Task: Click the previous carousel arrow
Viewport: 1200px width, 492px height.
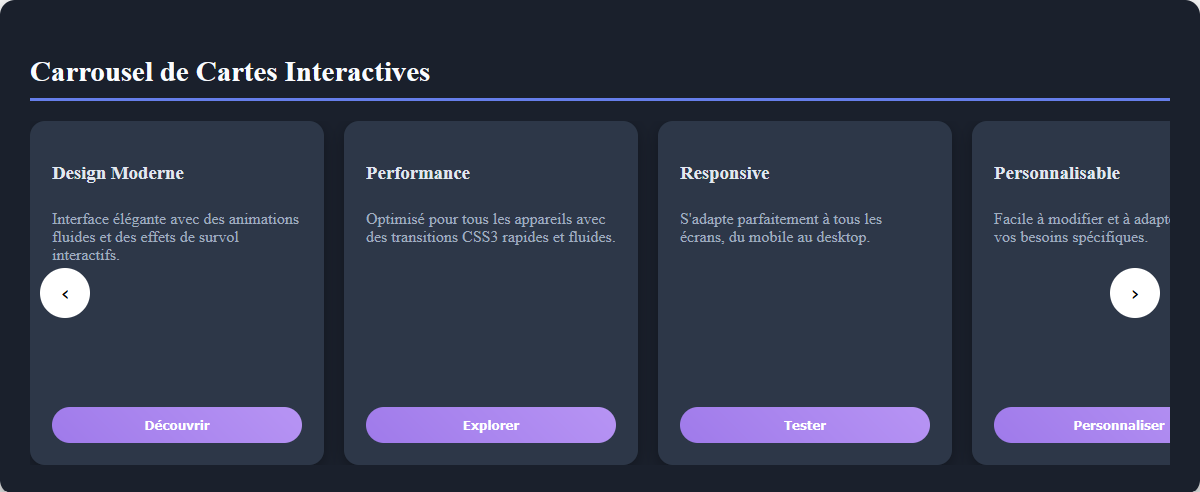Action: 65,294
